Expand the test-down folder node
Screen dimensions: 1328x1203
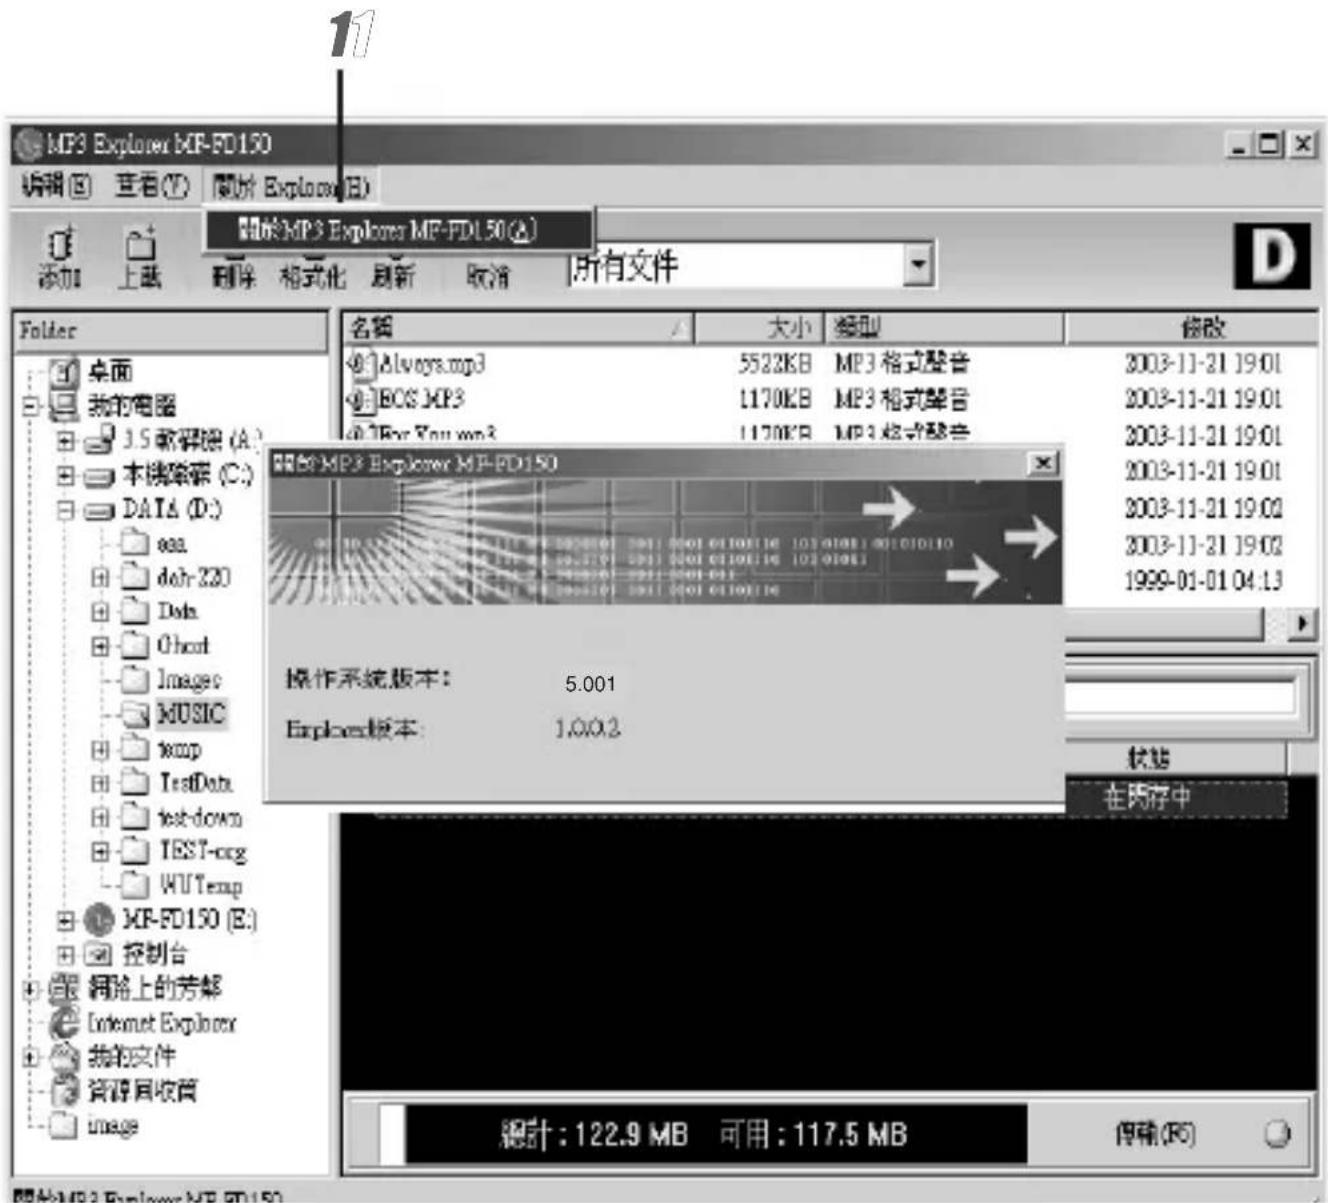pos(100,817)
